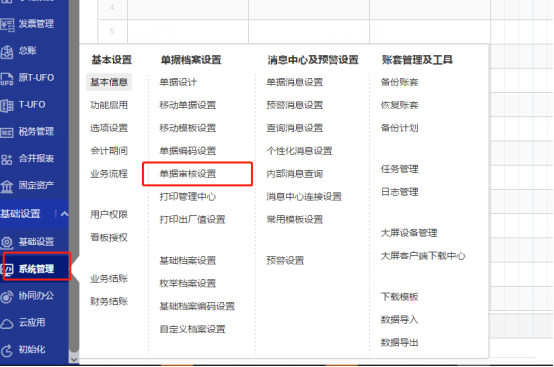554x367 pixels.
Task: Click the 协同办公 sidebar icon
Action: 7,296
